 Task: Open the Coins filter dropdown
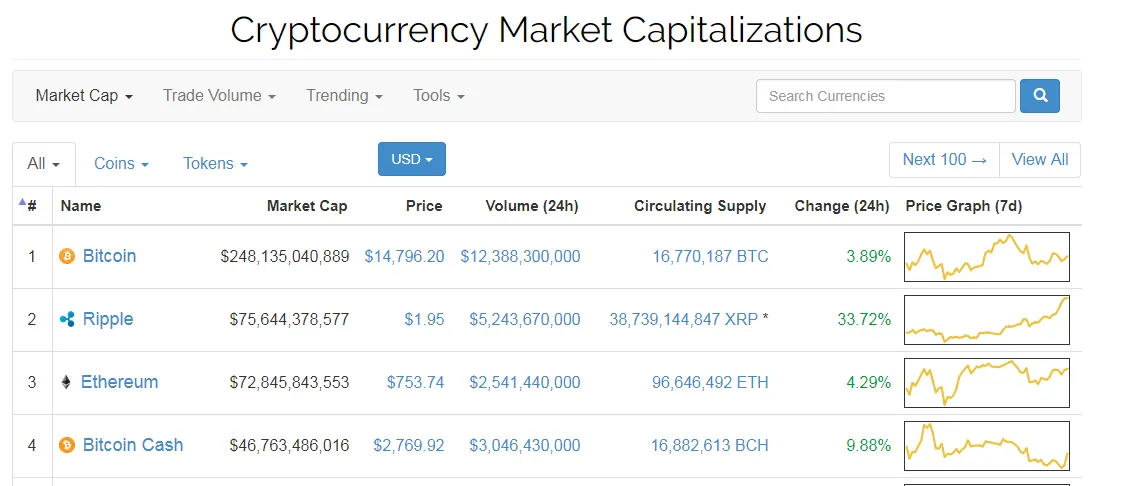tap(122, 163)
